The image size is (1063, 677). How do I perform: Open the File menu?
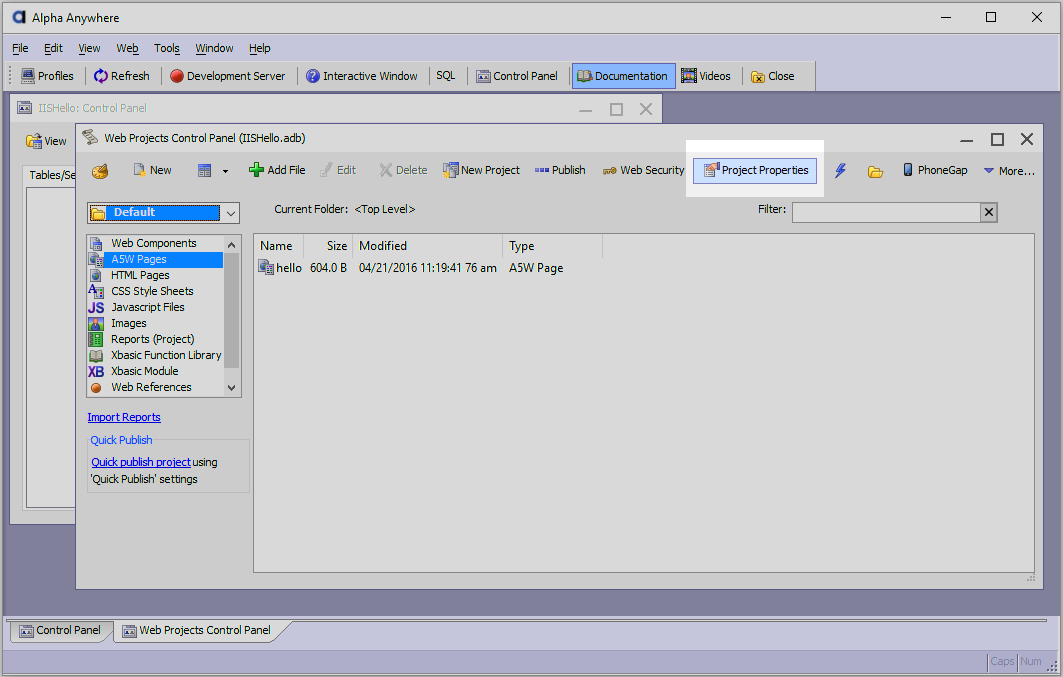[20, 48]
